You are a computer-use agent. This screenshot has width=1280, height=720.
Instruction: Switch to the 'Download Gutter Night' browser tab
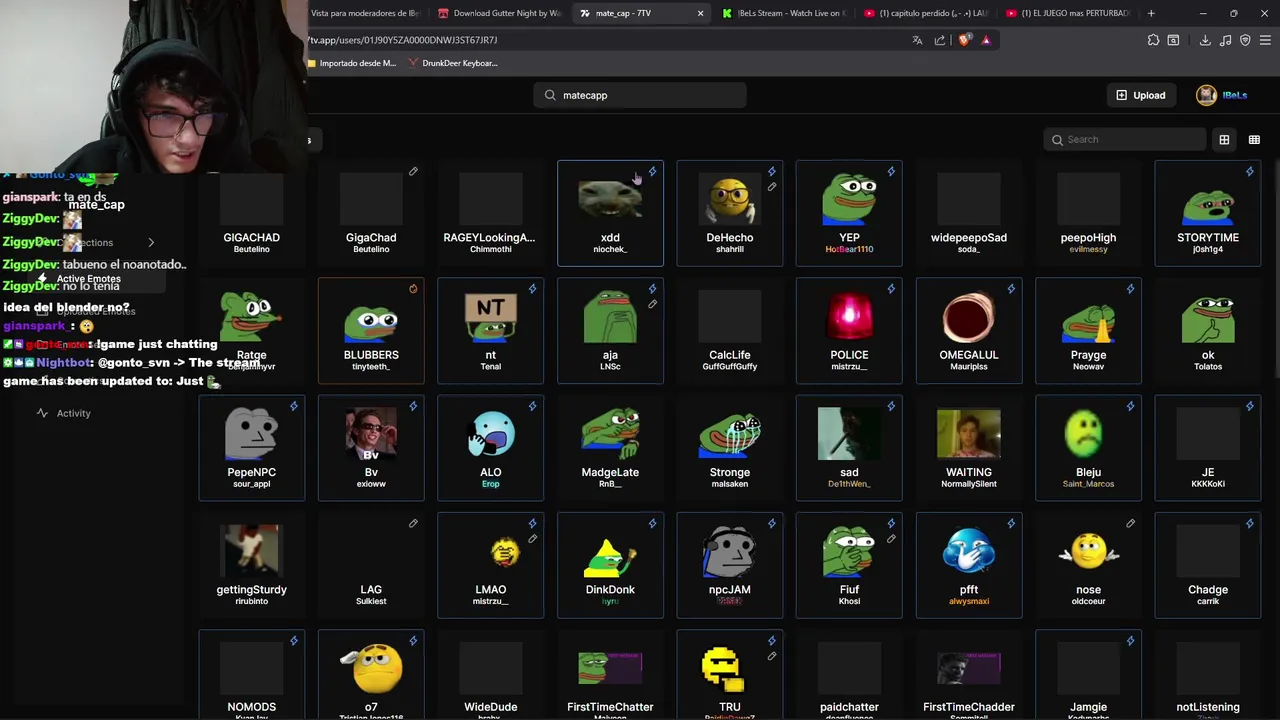(x=498, y=13)
